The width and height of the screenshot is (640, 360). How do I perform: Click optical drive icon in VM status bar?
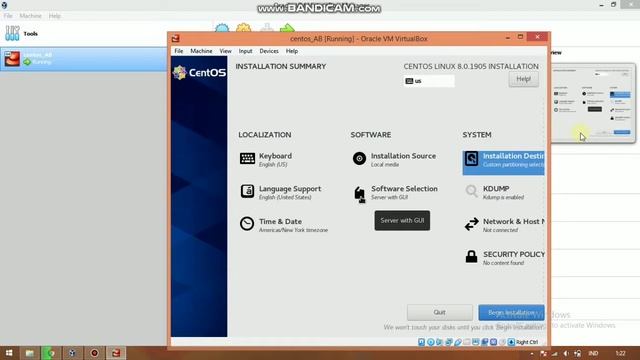pyautogui.click(x=431, y=342)
